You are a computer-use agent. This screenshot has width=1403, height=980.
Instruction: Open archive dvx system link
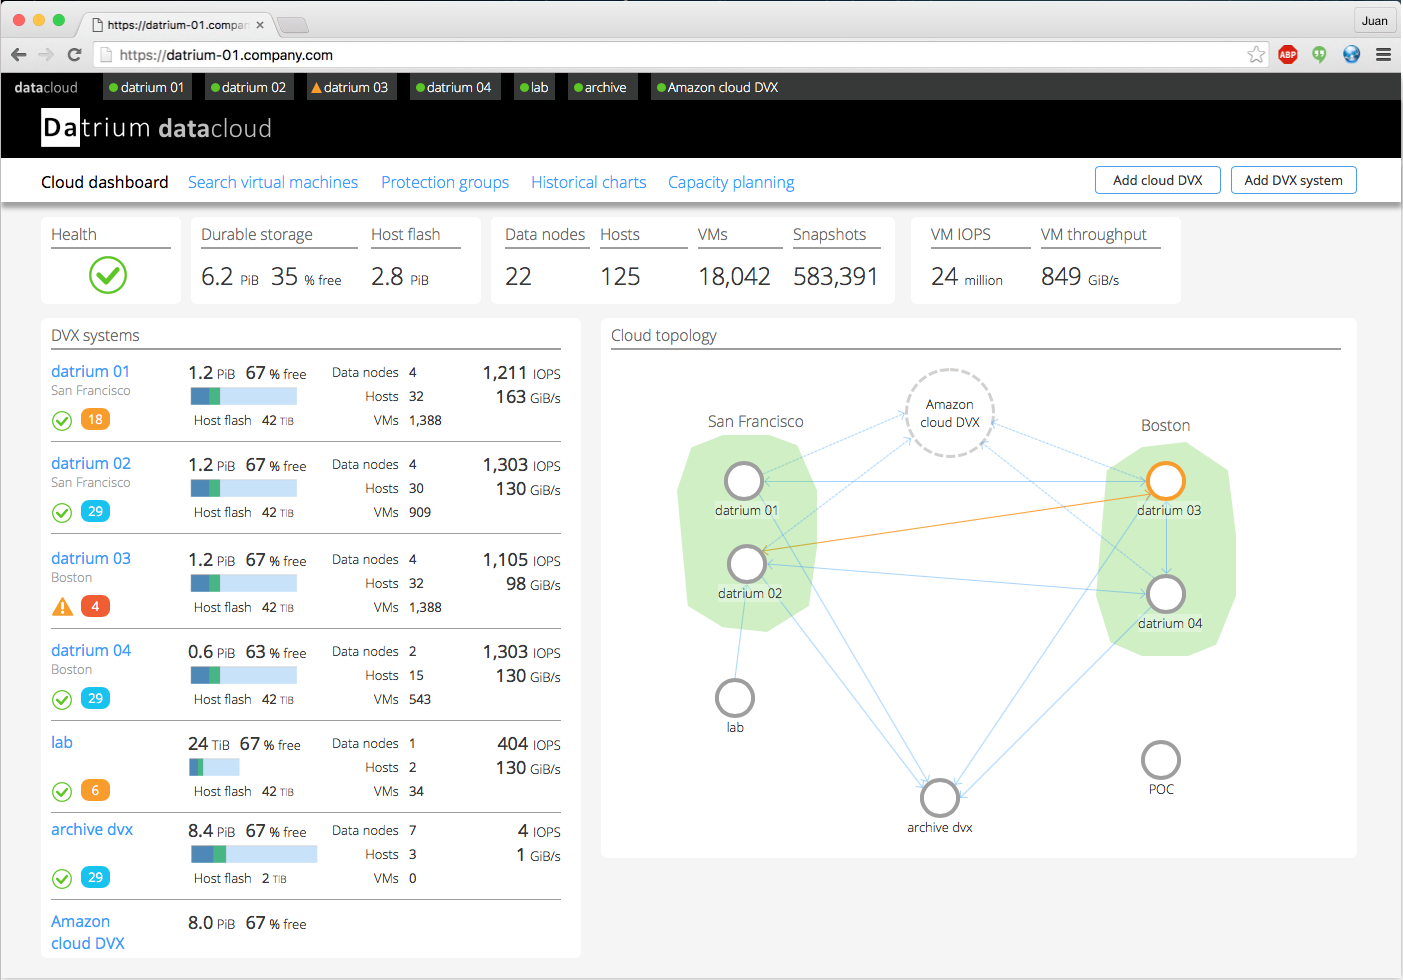(92, 829)
